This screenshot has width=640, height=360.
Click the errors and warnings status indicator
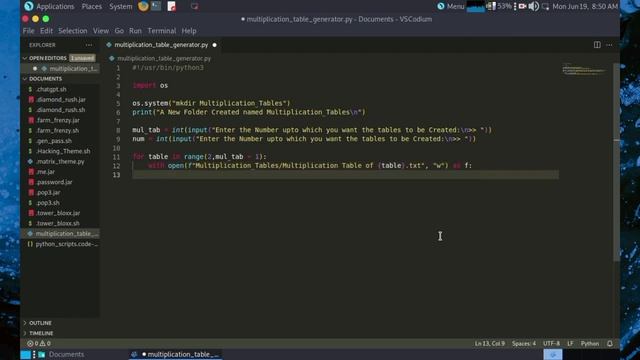(x=39, y=344)
